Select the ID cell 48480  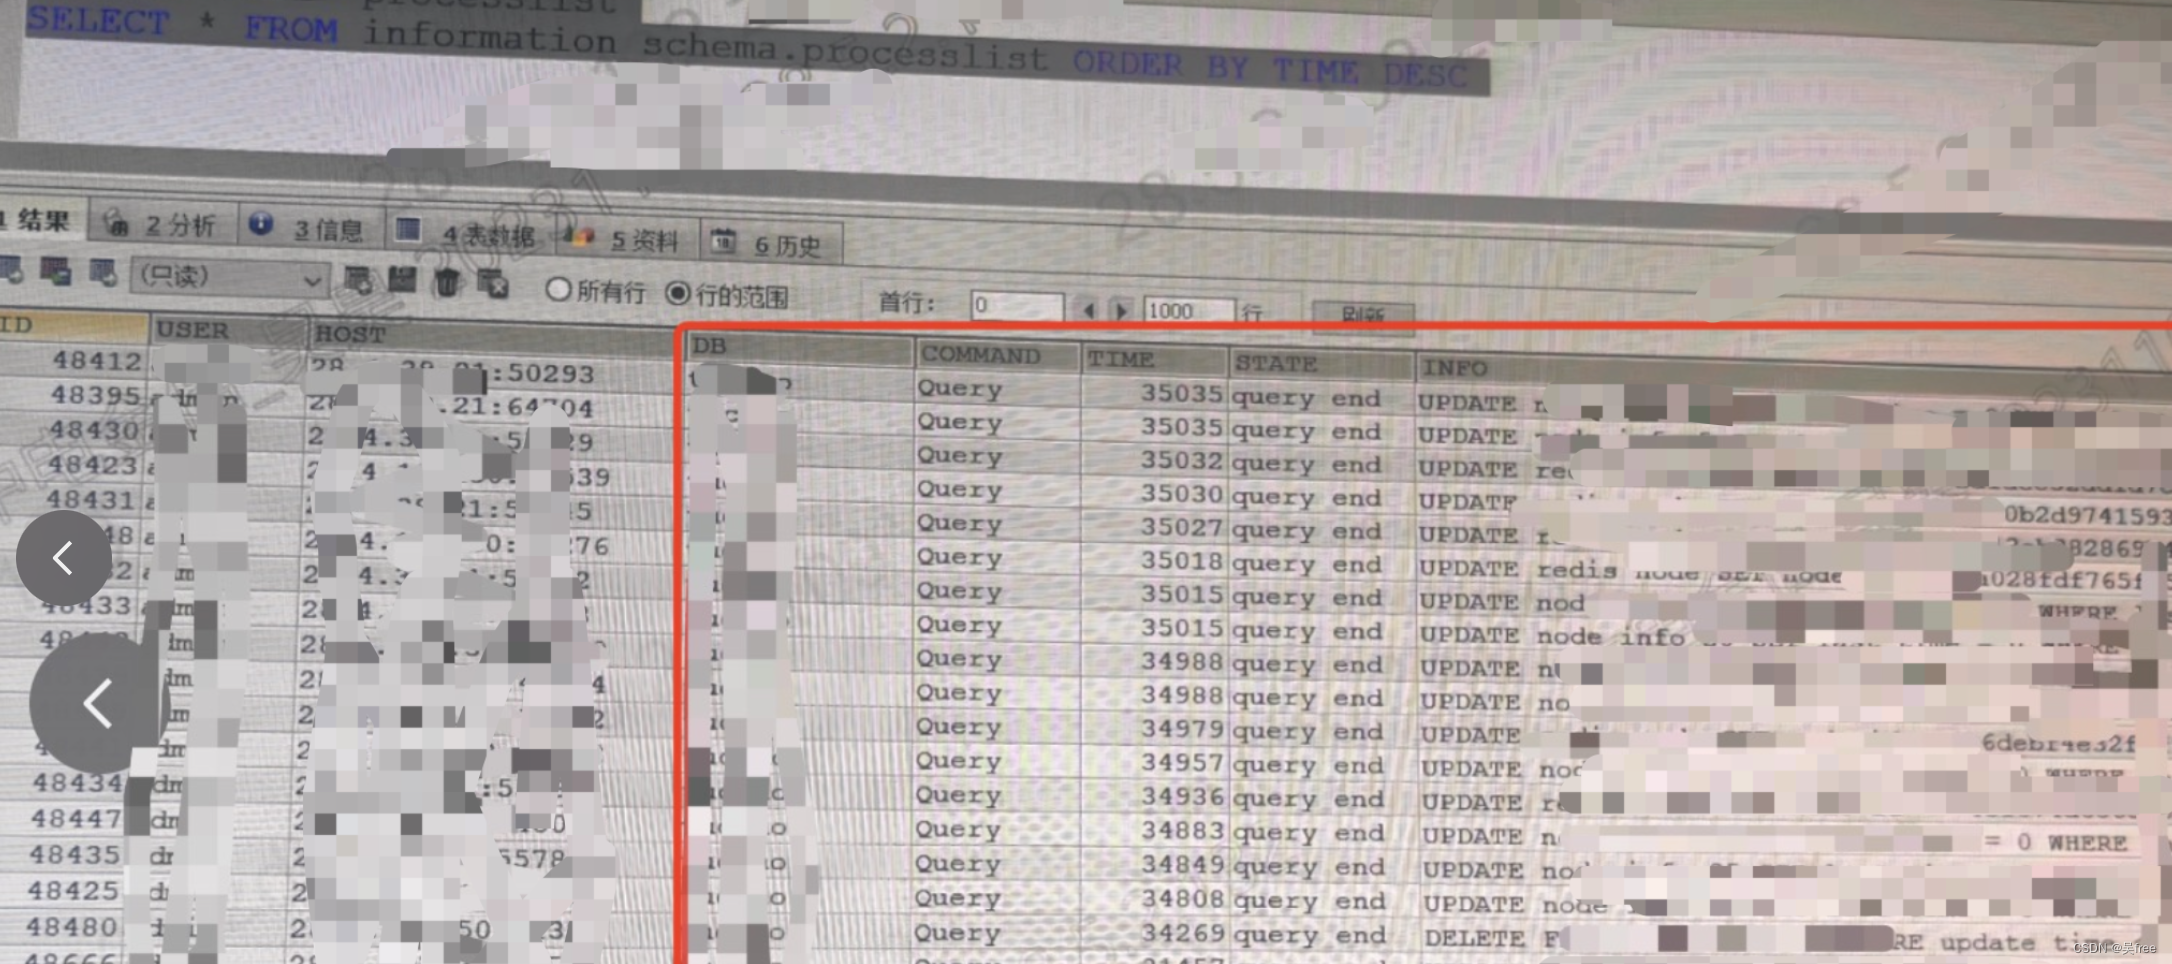(x=71, y=927)
